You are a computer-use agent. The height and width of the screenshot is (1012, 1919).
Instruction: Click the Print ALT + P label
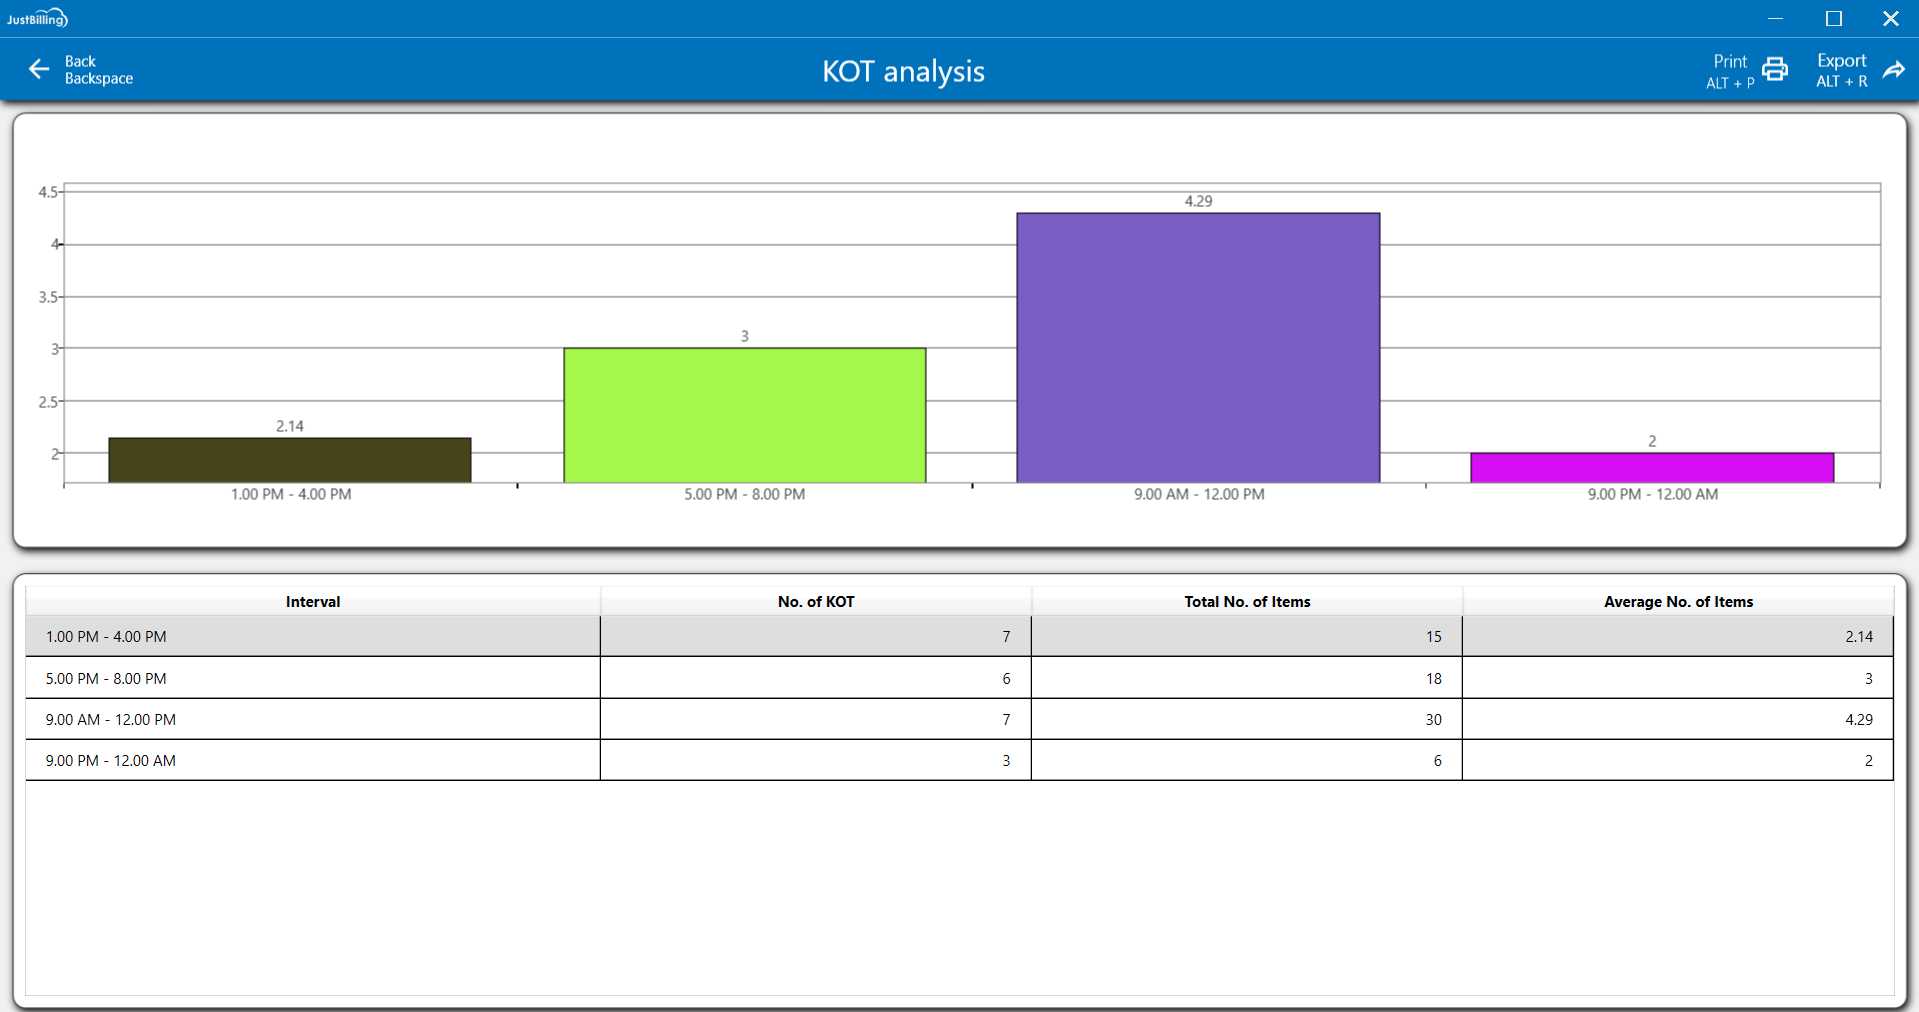(x=1730, y=71)
